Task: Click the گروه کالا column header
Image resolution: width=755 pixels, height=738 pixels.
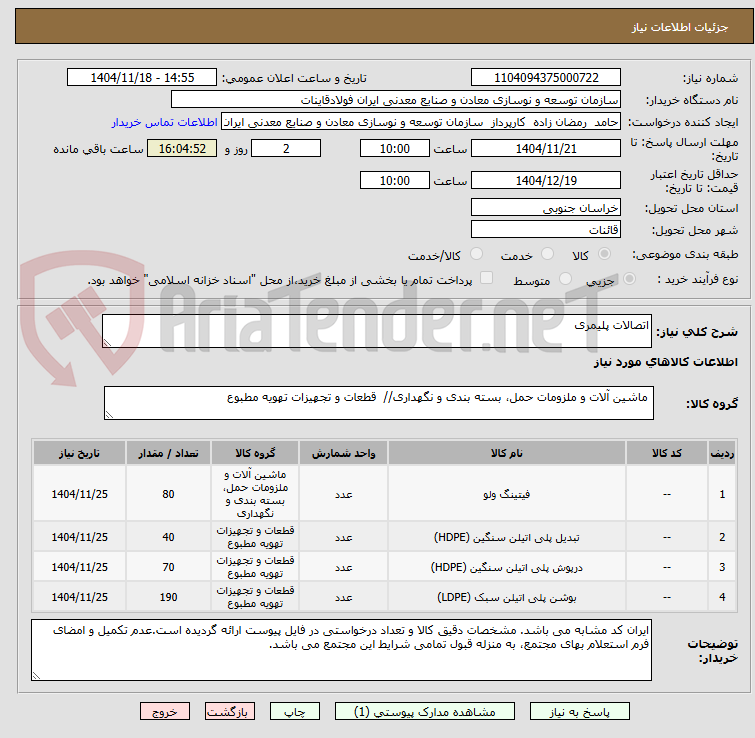Action: pyautogui.click(x=255, y=453)
